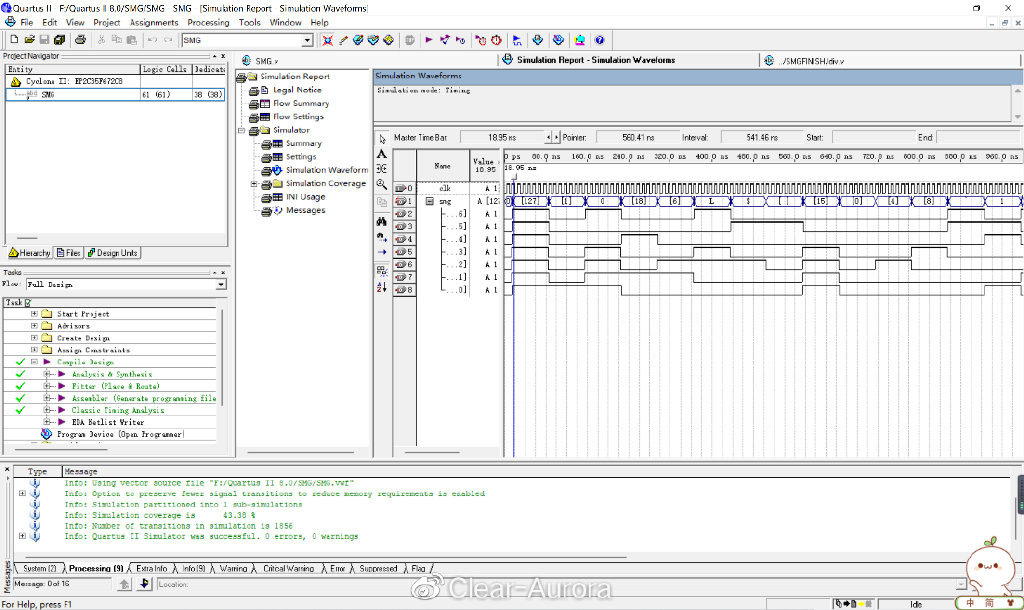1024x610 pixels.
Task: Switch to the Design Units tab
Action: pos(112,253)
